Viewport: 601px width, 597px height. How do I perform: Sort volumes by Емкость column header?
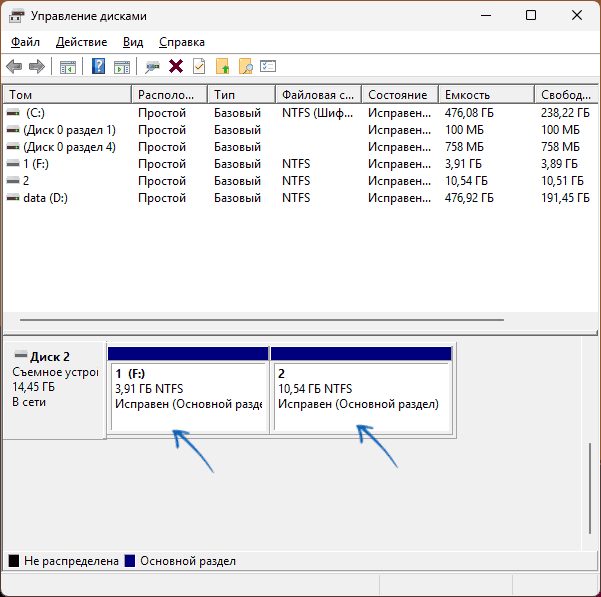[485, 95]
